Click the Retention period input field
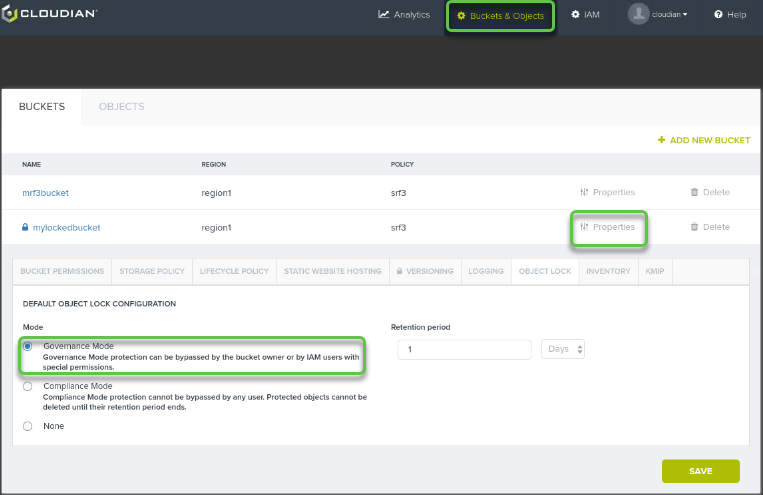The width and height of the screenshot is (763, 495). click(x=464, y=349)
